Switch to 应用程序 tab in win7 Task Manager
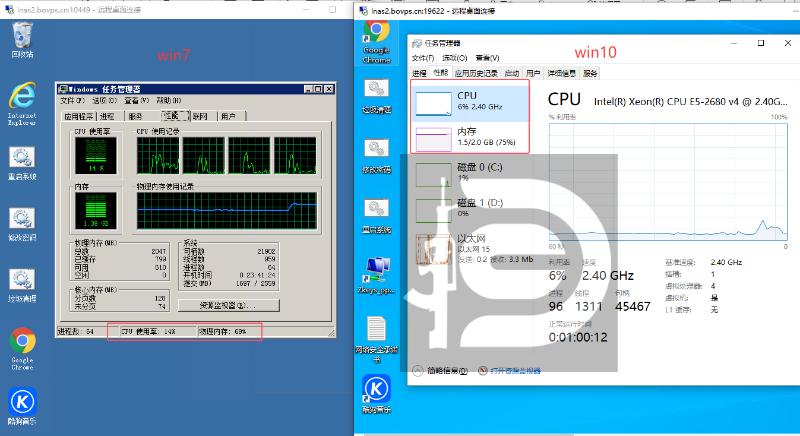The image size is (800, 436). (79, 116)
